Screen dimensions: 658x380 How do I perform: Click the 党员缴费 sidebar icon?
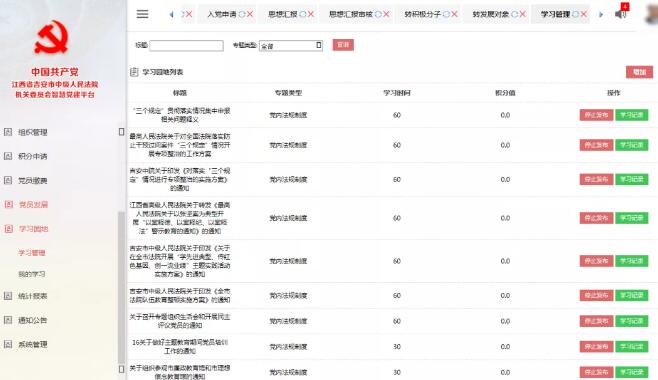click(x=8, y=180)
